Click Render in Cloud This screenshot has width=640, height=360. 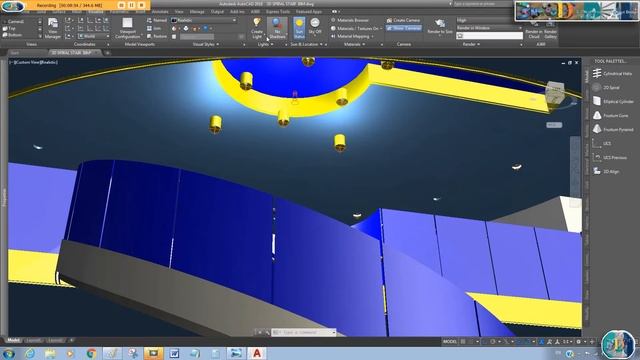pos(534,31)
